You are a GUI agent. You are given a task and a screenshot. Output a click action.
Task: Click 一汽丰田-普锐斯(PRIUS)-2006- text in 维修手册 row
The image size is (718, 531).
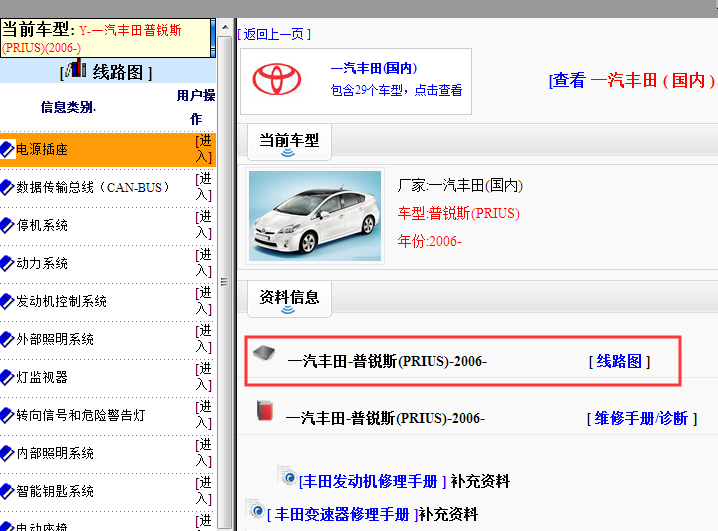click(385, 418)
